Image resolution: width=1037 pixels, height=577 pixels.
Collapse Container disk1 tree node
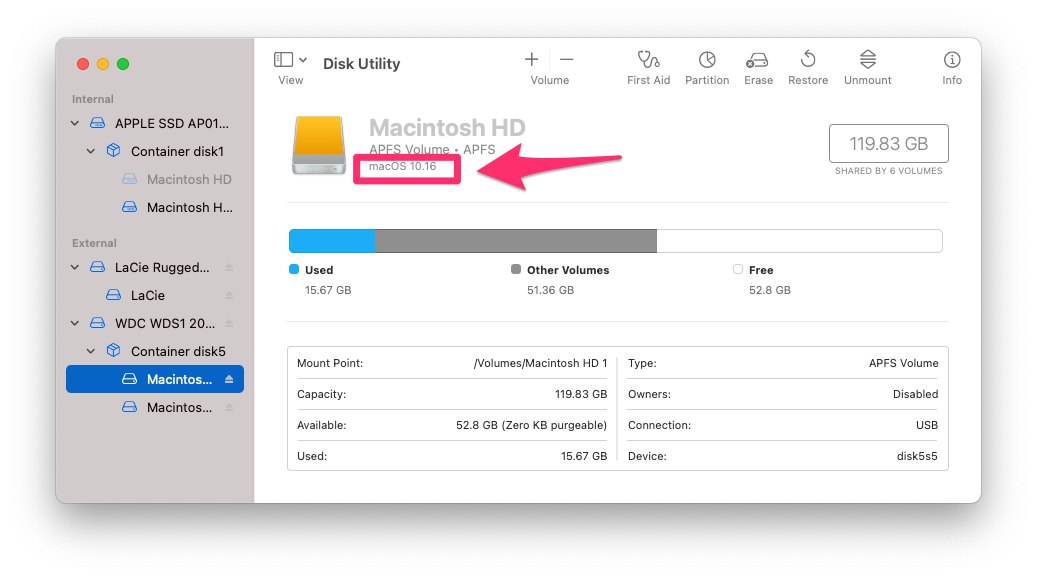click(91, 151)
